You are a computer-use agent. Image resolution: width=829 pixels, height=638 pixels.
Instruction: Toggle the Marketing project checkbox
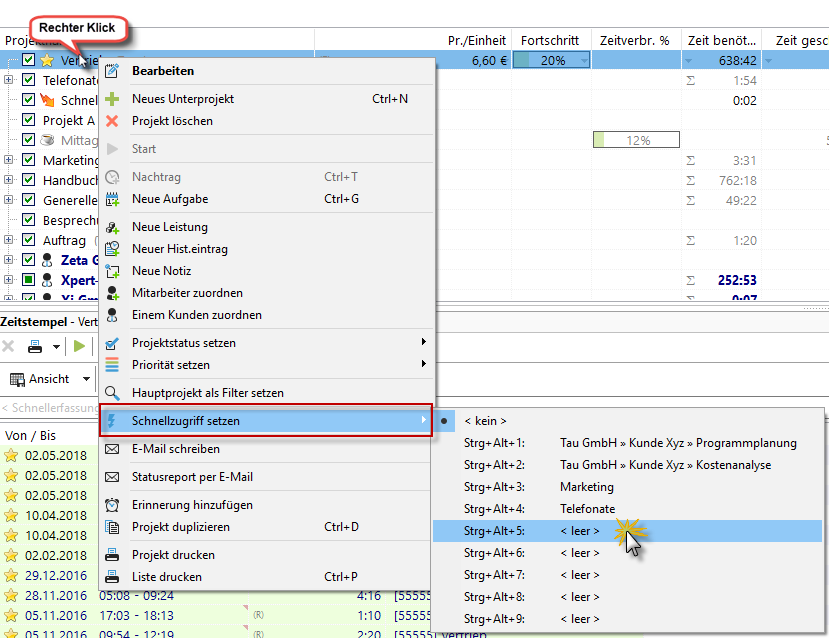29,160
